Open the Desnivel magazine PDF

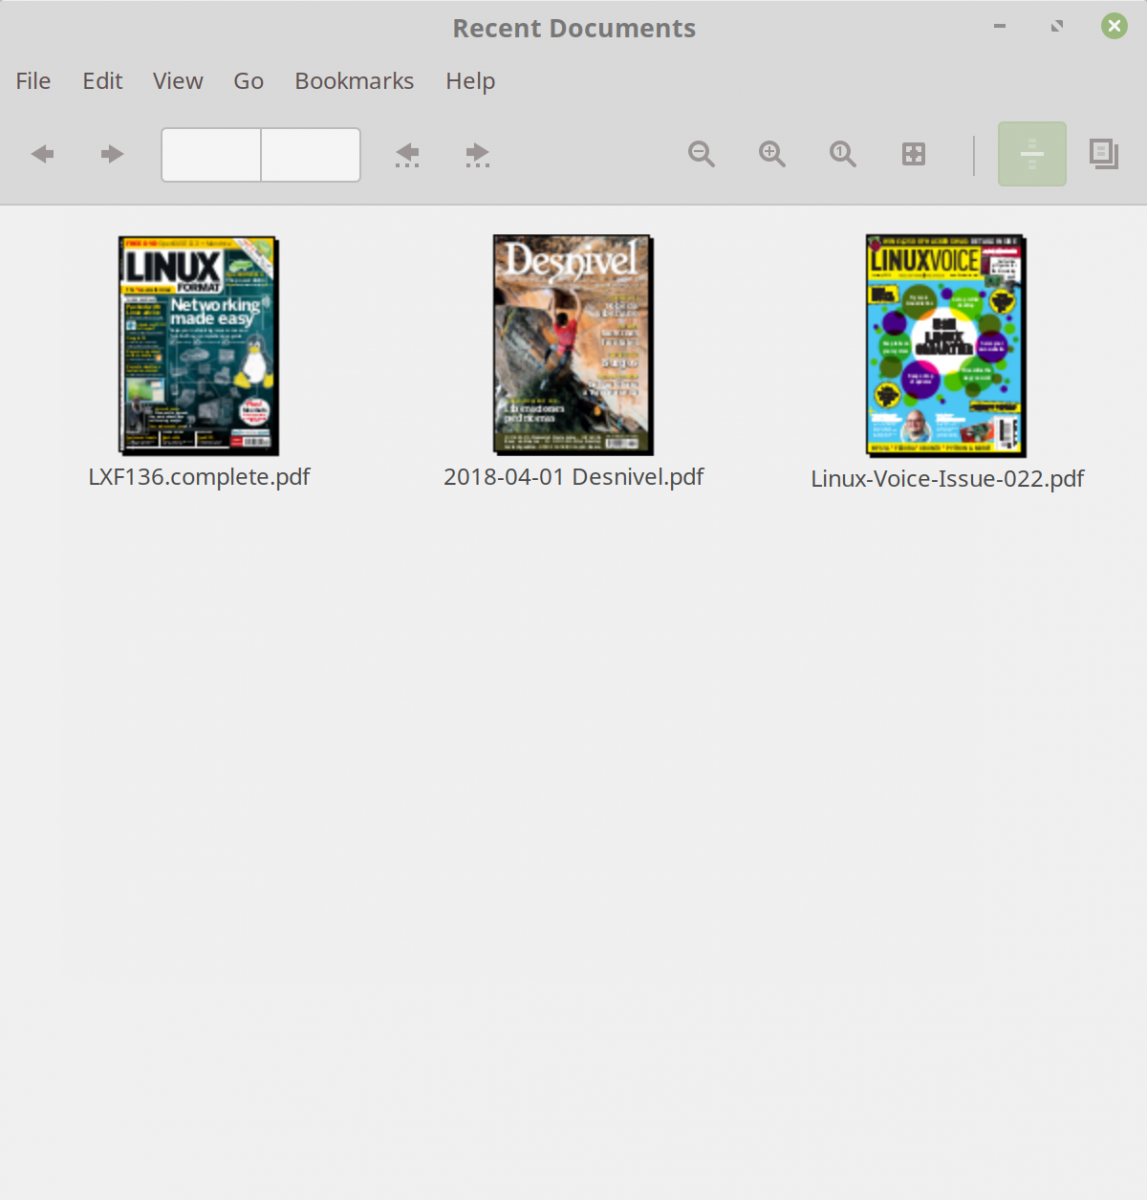pos(572,345)
